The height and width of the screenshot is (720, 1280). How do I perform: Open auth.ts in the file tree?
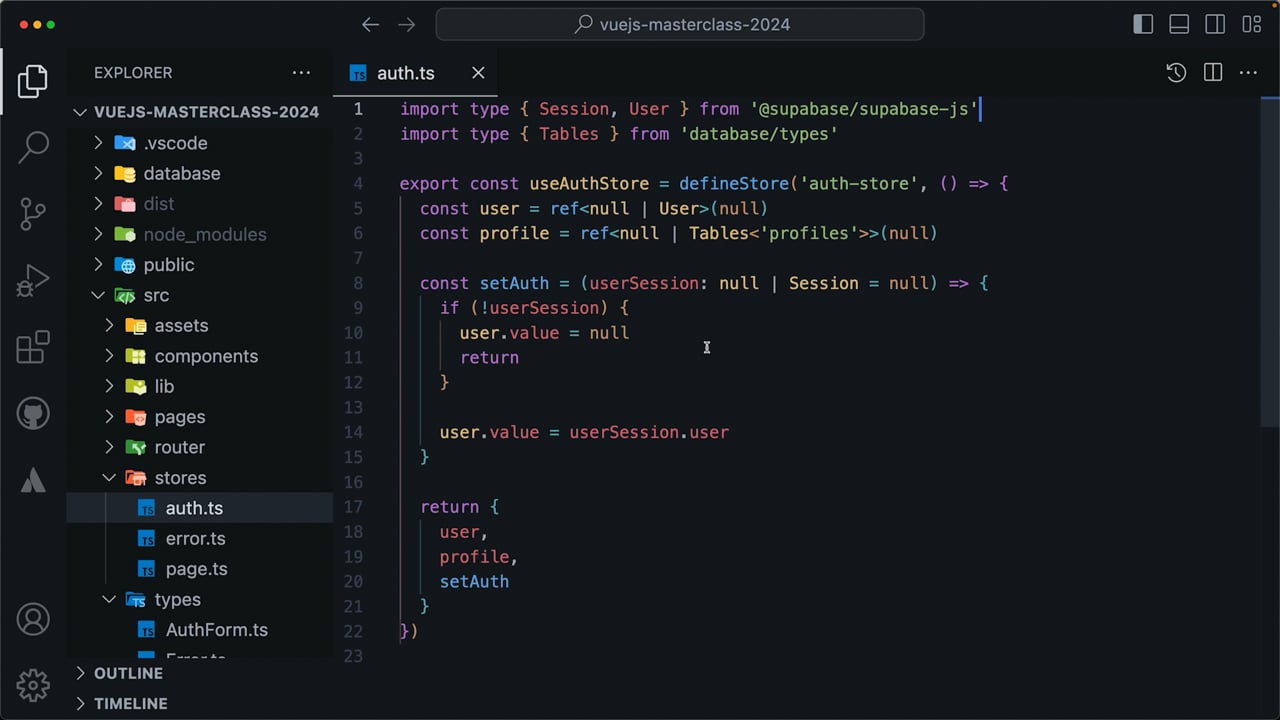(200, 508)
